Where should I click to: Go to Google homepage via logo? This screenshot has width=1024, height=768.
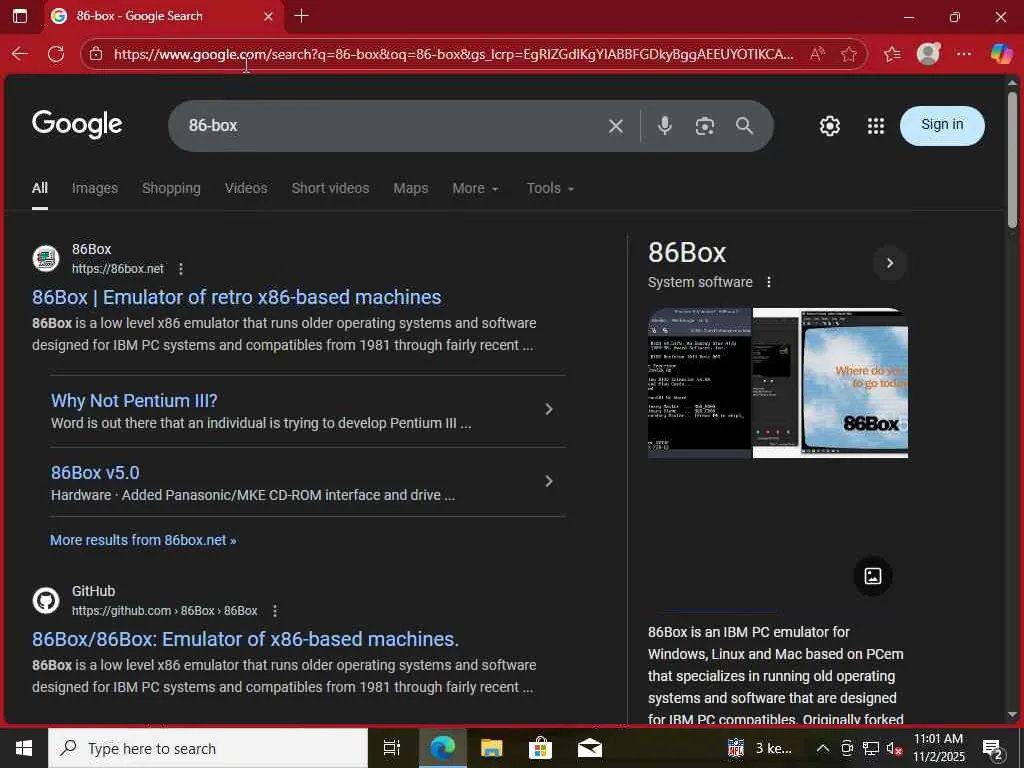pos(77,124)
